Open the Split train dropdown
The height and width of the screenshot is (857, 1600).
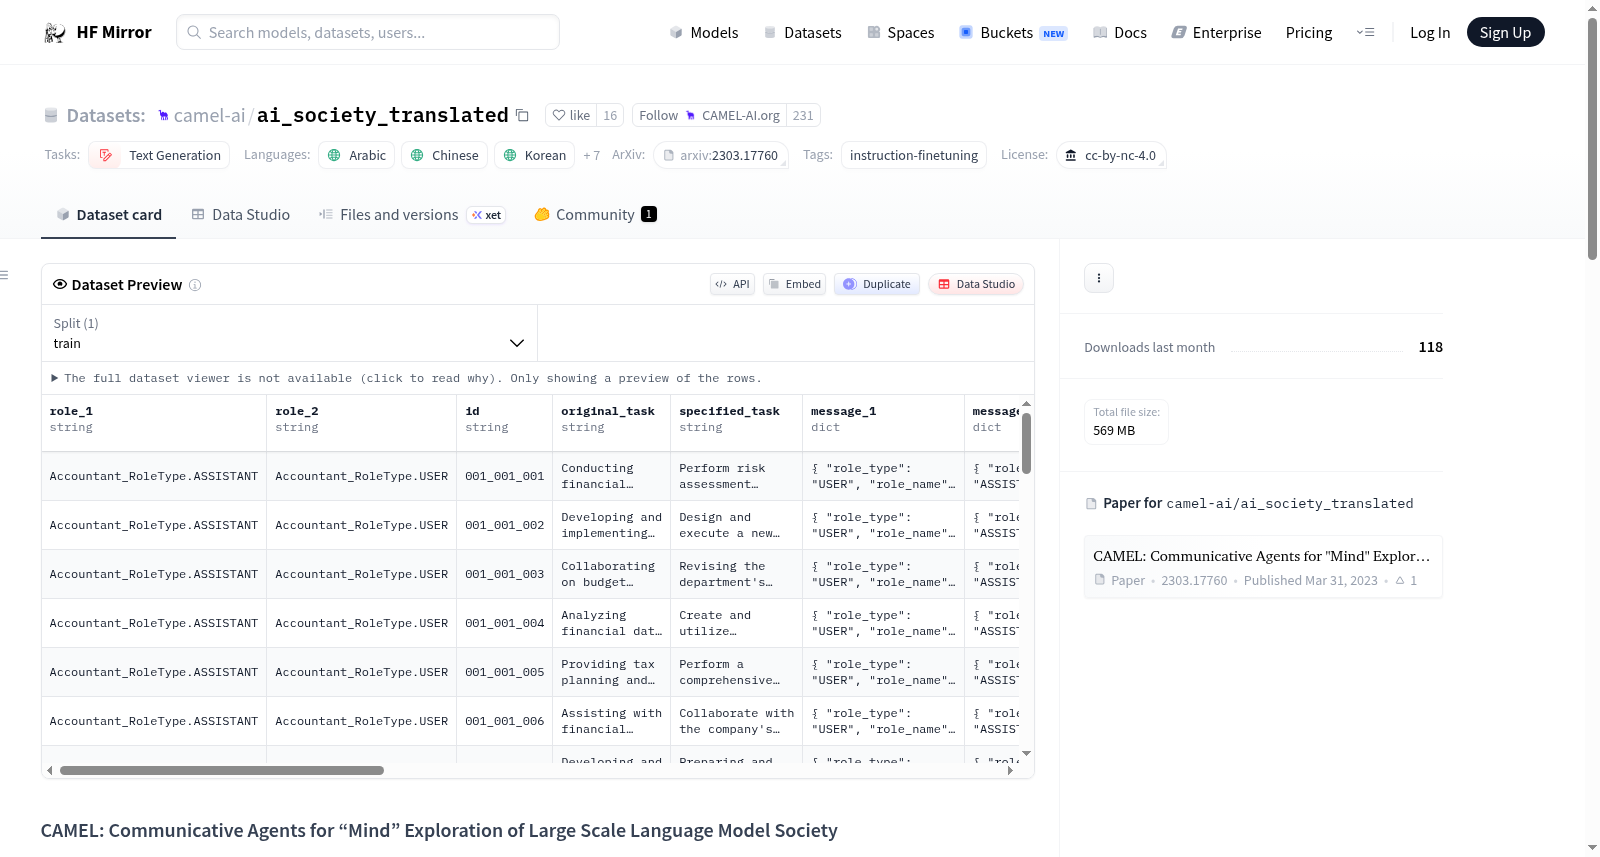289,333
